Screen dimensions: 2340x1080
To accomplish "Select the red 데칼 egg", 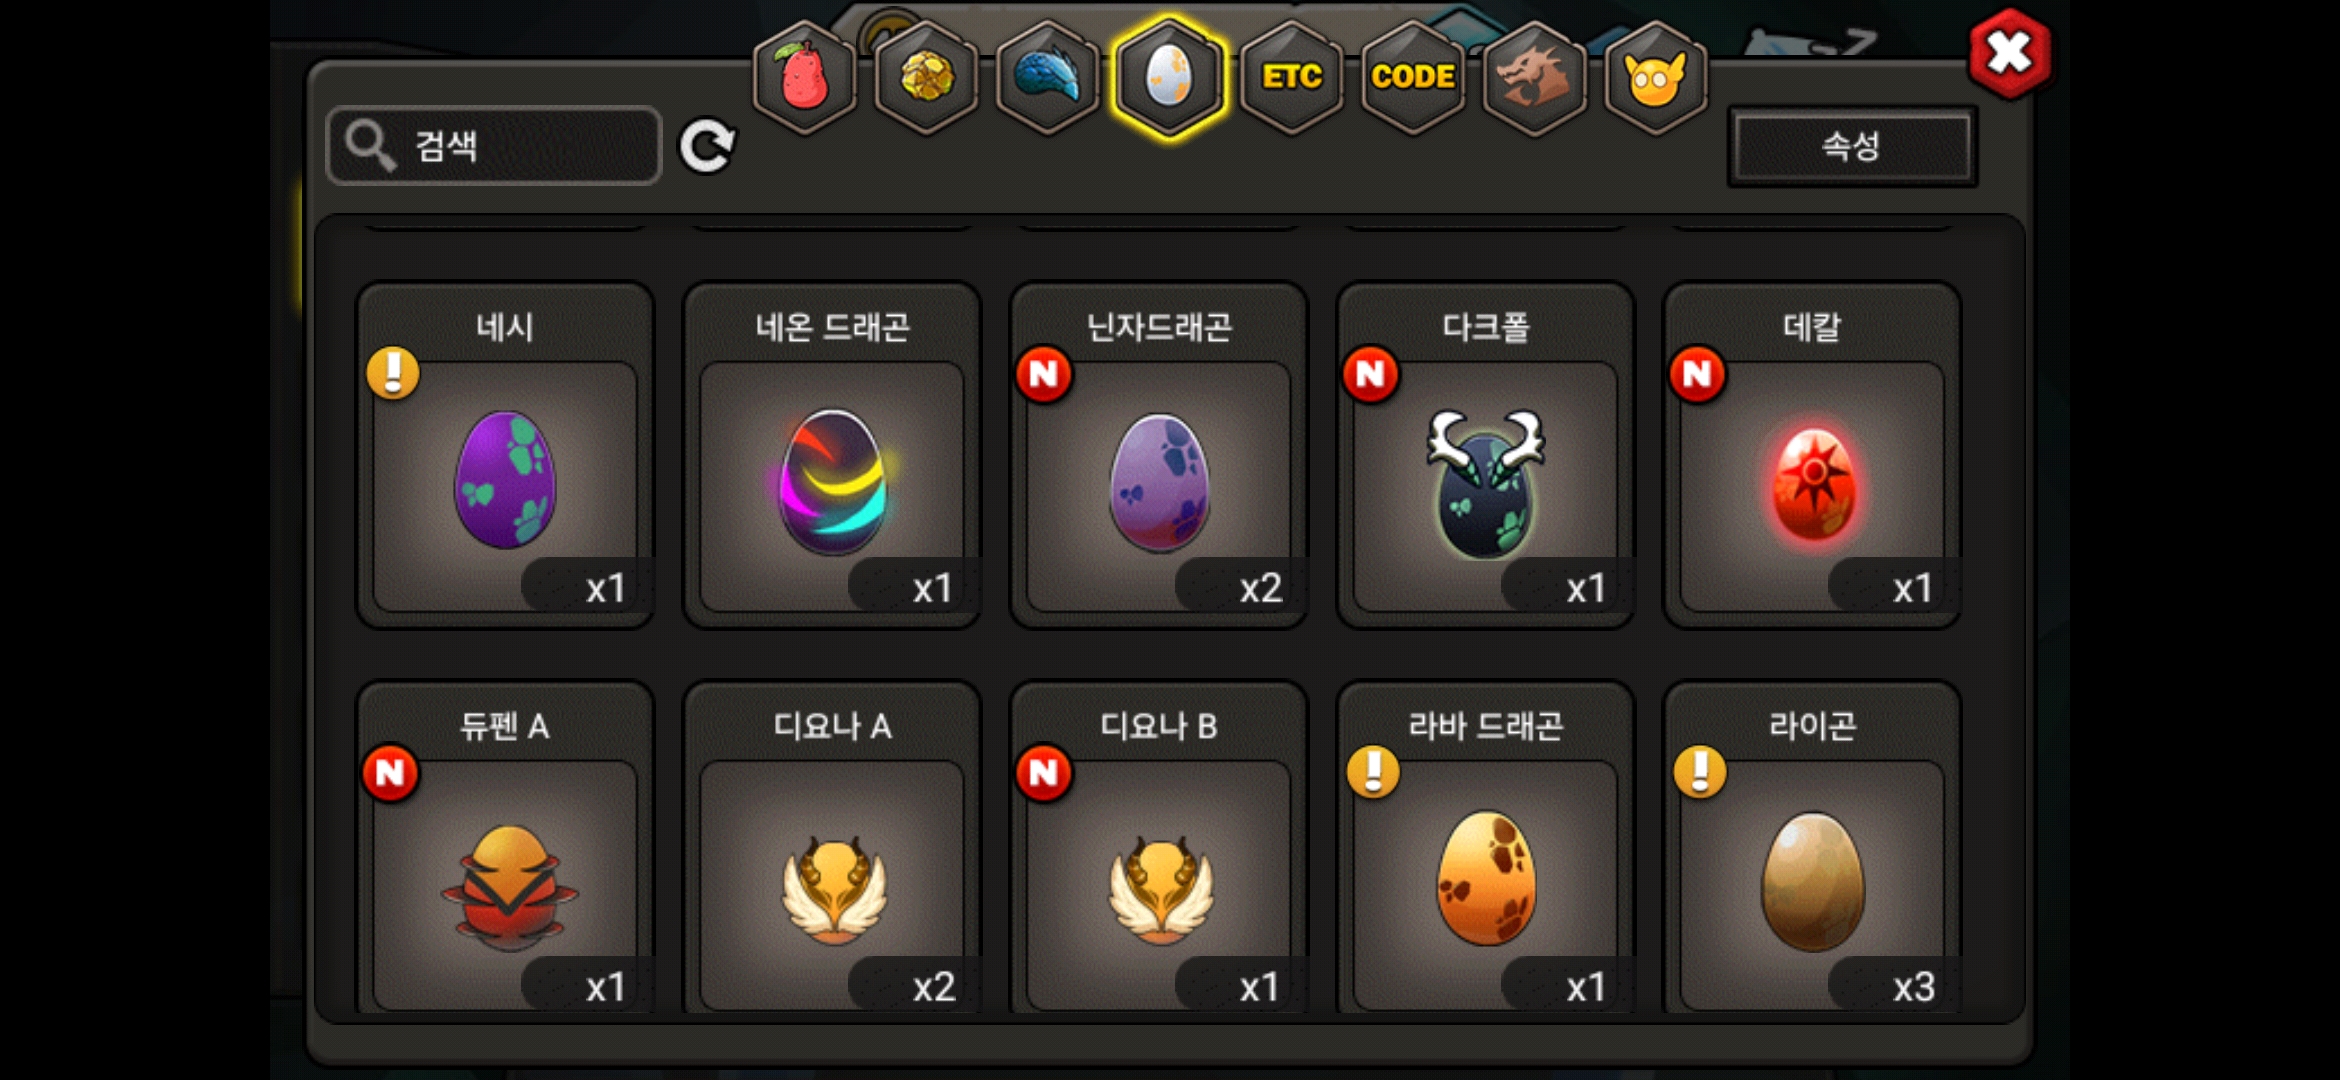I will [x=1812, y=455].
